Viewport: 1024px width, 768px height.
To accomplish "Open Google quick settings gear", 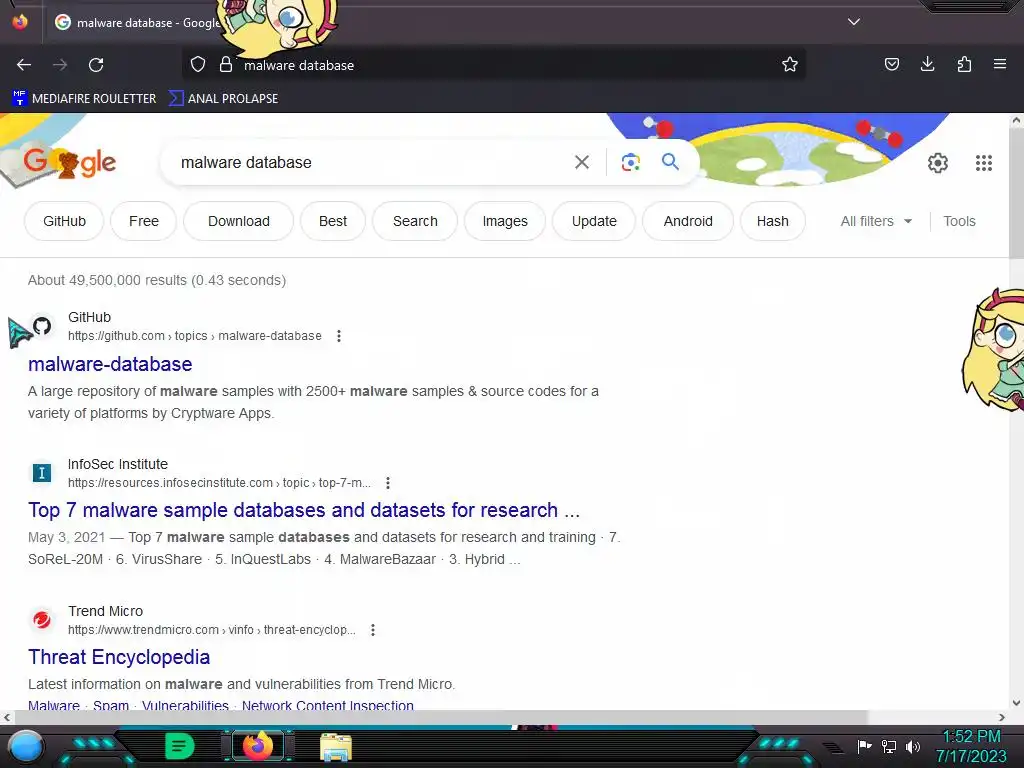I will 938,163.
